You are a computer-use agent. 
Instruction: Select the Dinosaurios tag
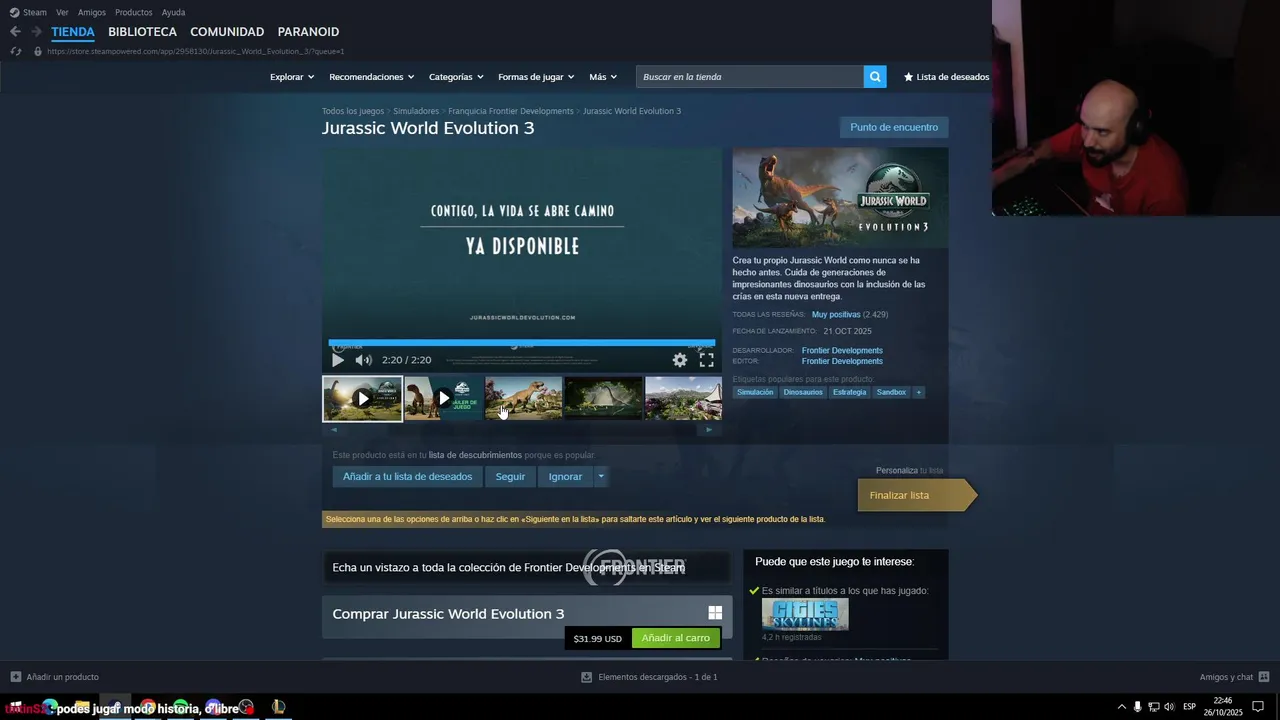(803, 392)
